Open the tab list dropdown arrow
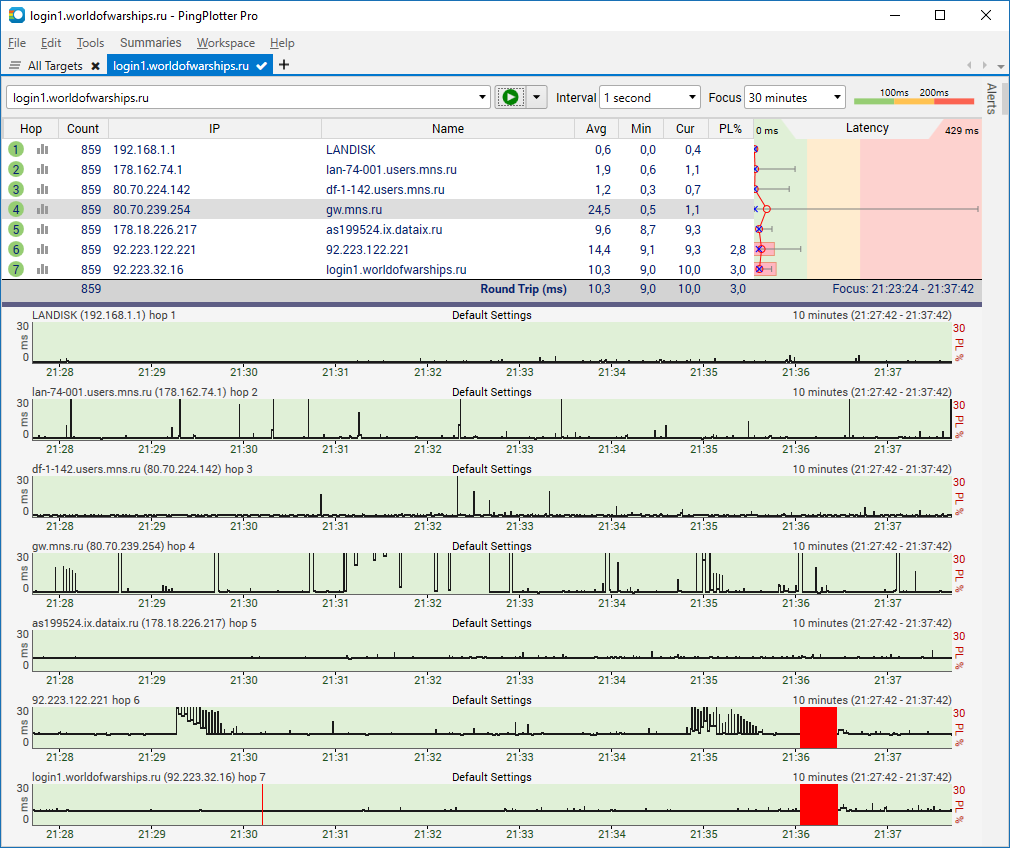This screenshot has height=848, width=1010. (x=1000, y=66)
